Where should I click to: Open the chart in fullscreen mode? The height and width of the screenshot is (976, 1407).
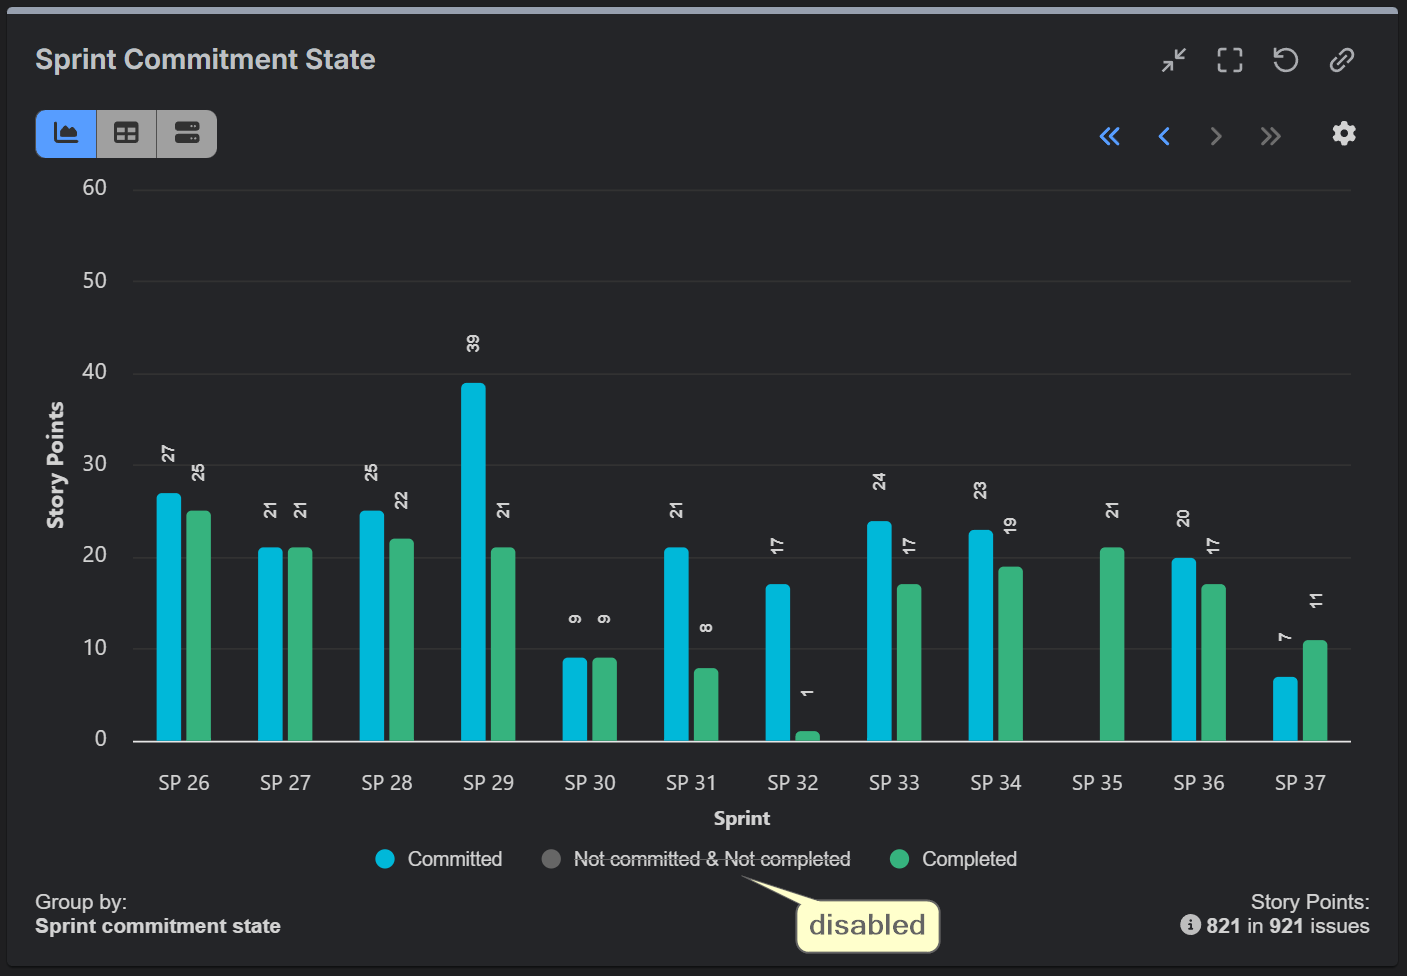1230,60
